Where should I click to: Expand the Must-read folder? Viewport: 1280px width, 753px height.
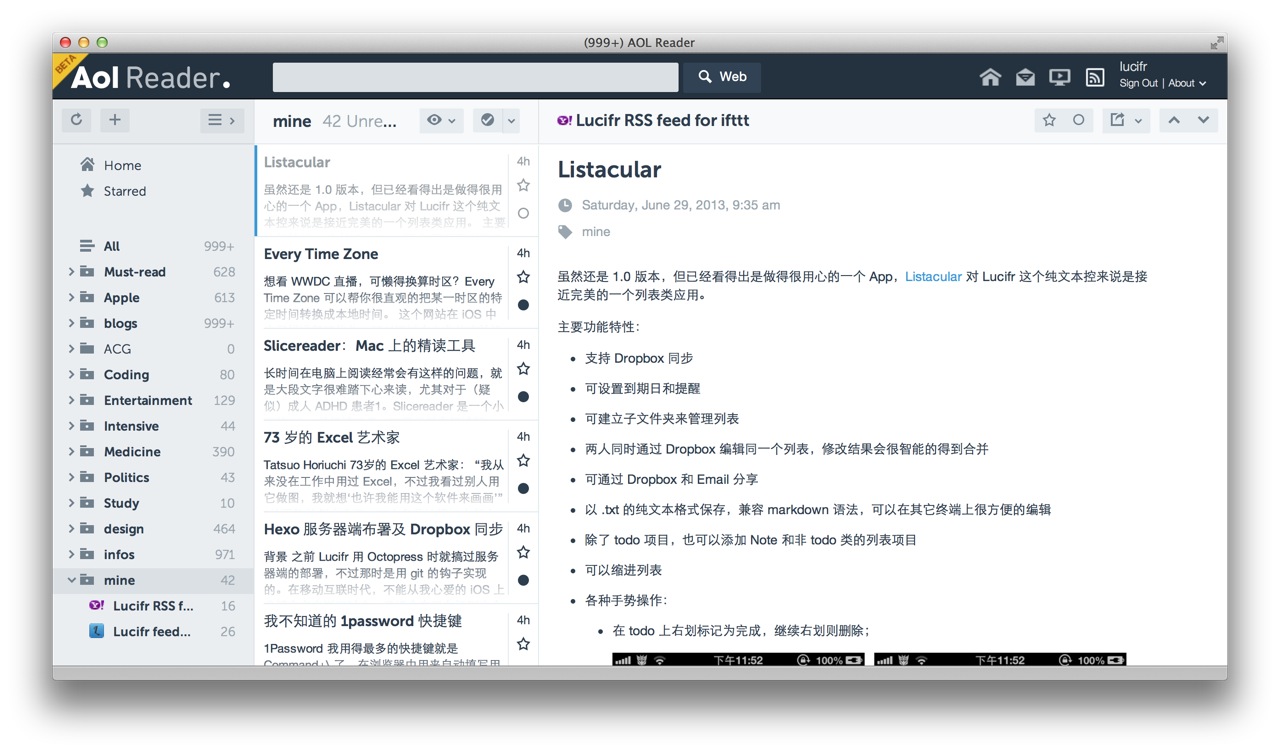point(71,272)
